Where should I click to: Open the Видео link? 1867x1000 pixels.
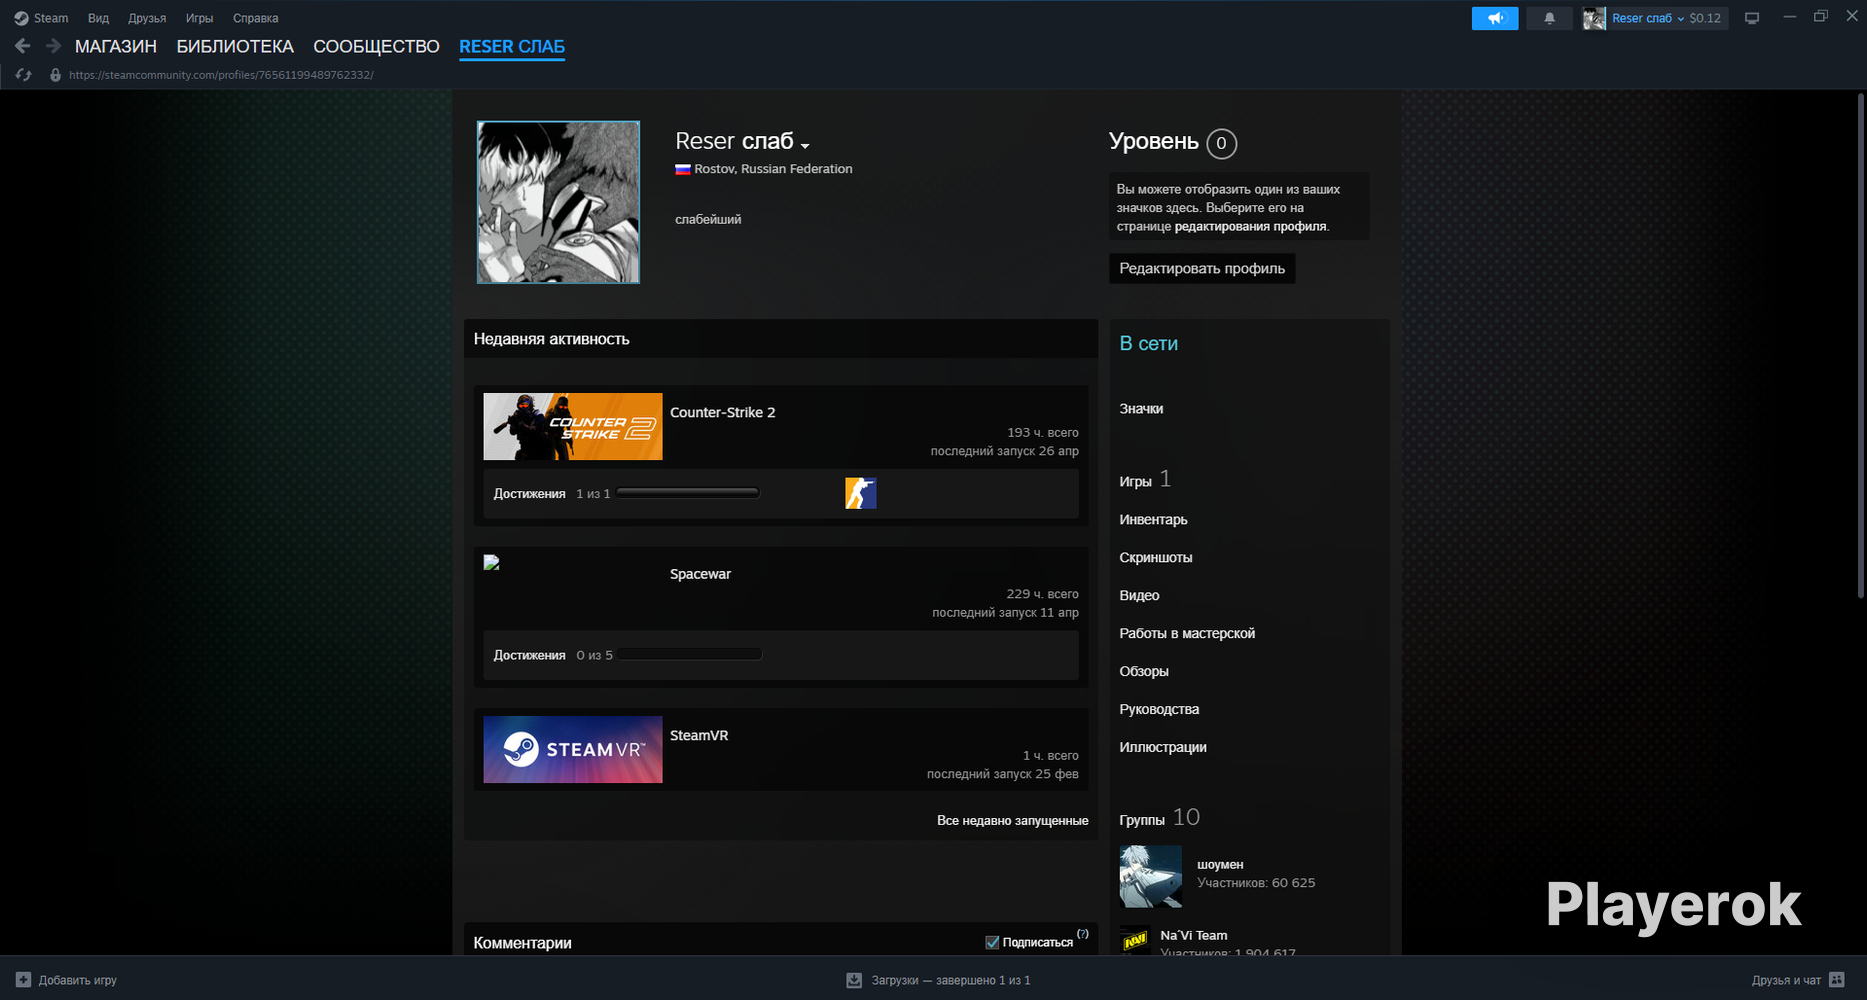1139,596
